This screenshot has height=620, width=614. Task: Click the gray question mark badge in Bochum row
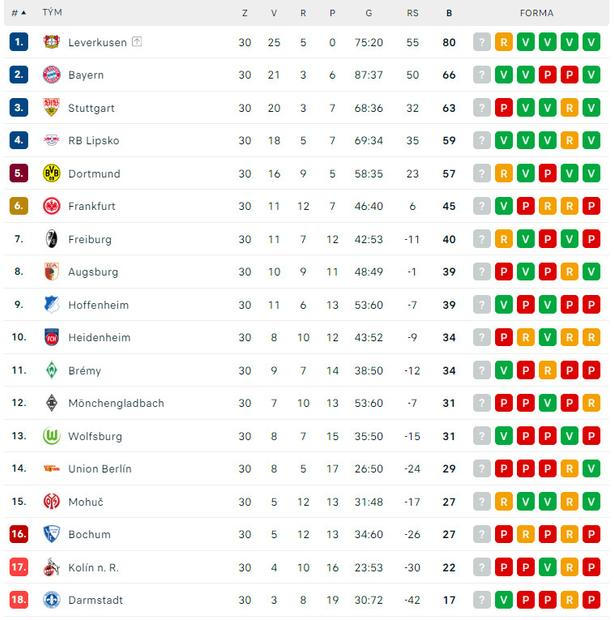[482, 535]
